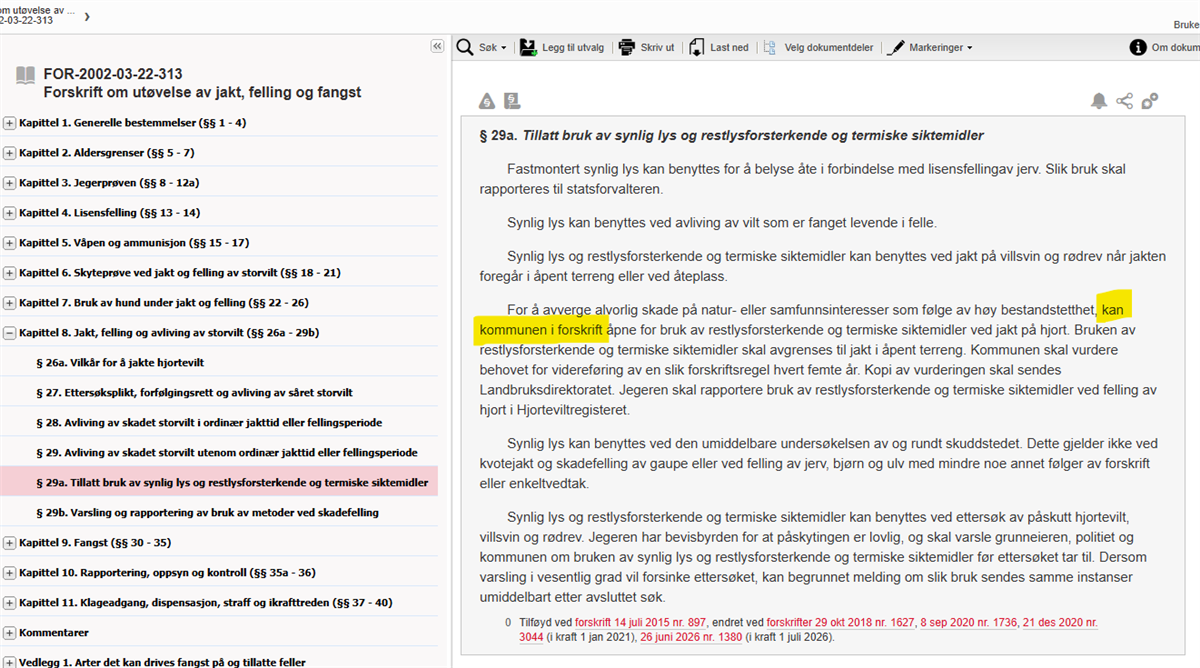Click the gears settings icon above document
Screen dimensions: 1200x668
(x=1150, y=101)
